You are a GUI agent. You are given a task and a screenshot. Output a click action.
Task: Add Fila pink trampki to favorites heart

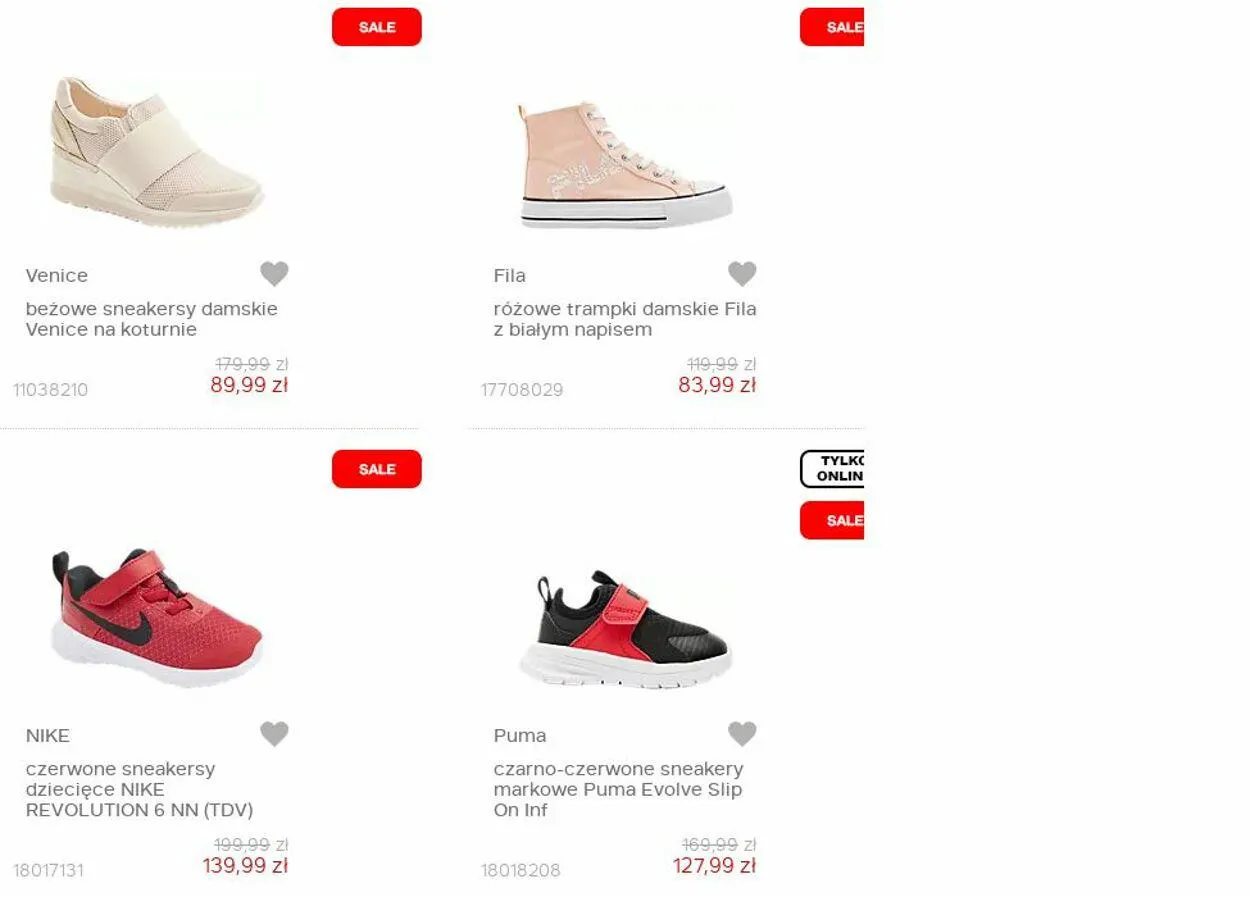[x=742, y=273]
